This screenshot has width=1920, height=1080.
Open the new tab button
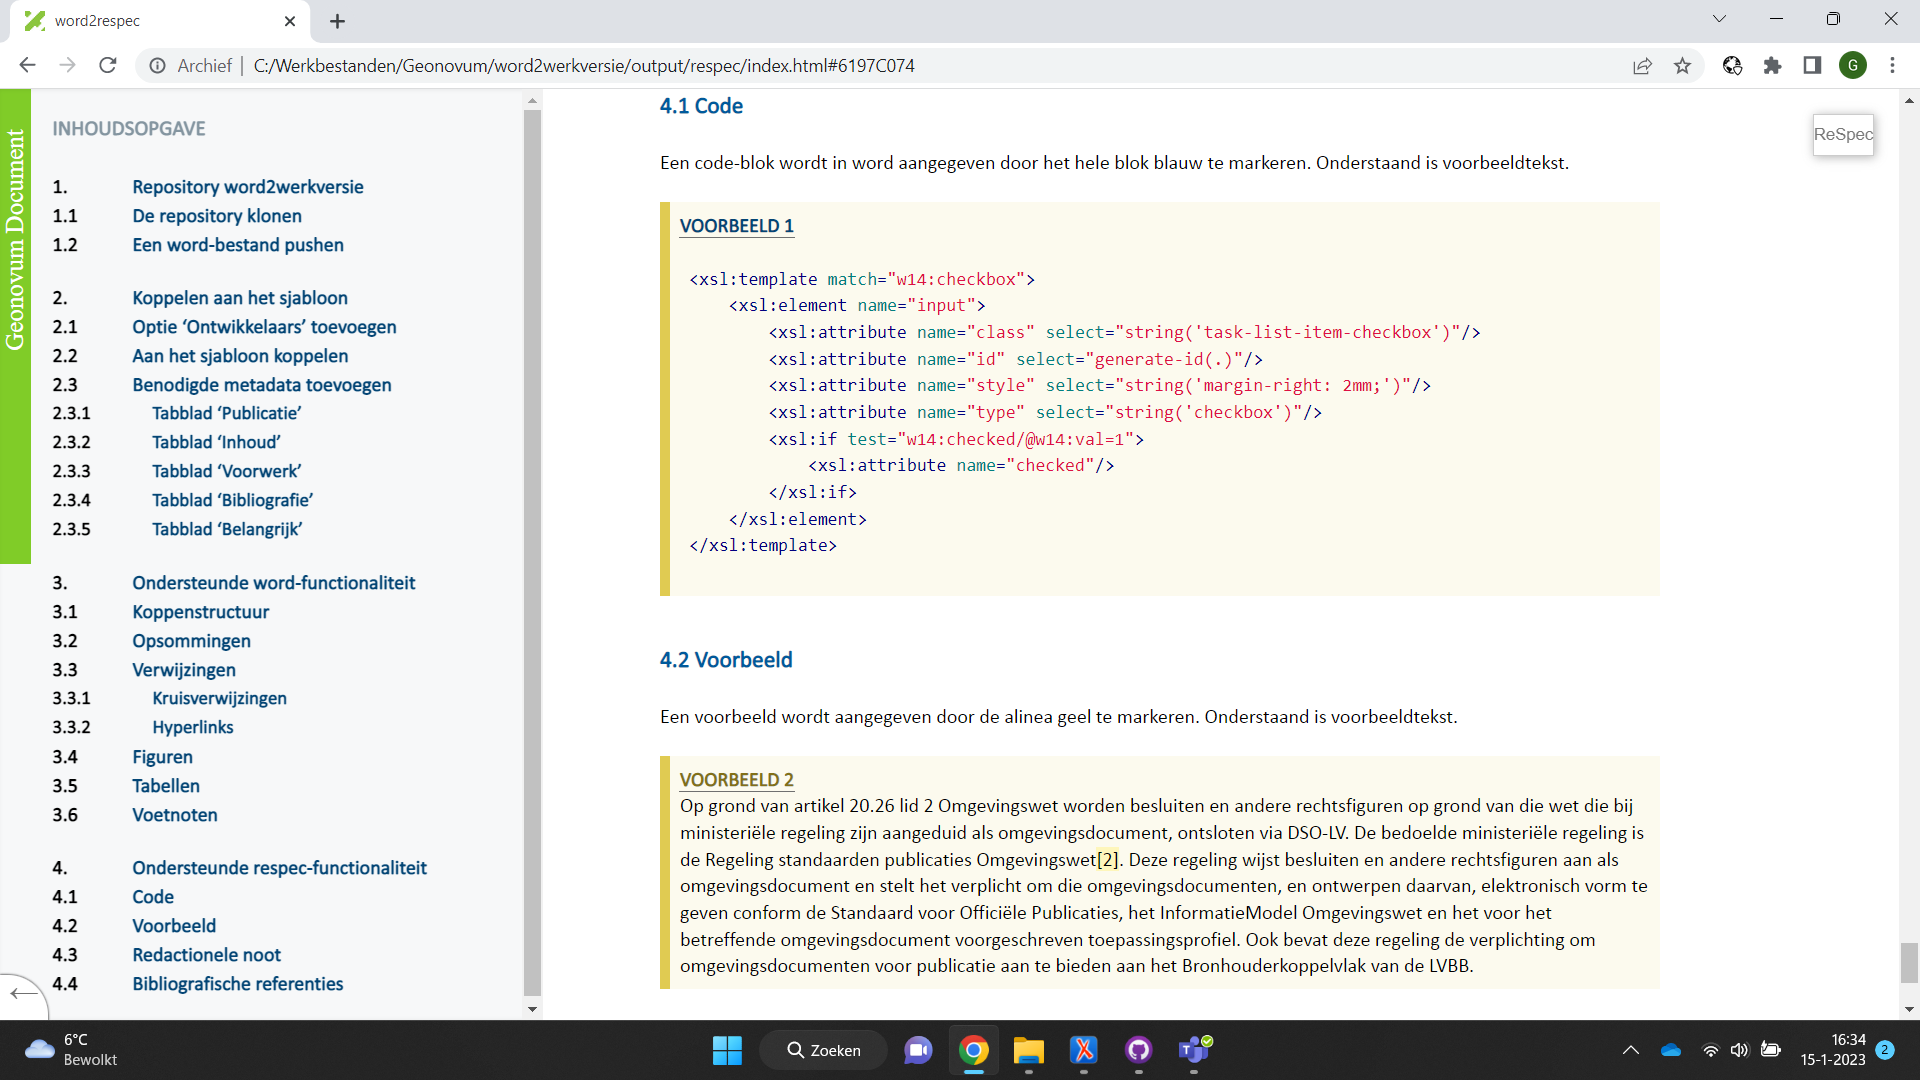[338, 21]
